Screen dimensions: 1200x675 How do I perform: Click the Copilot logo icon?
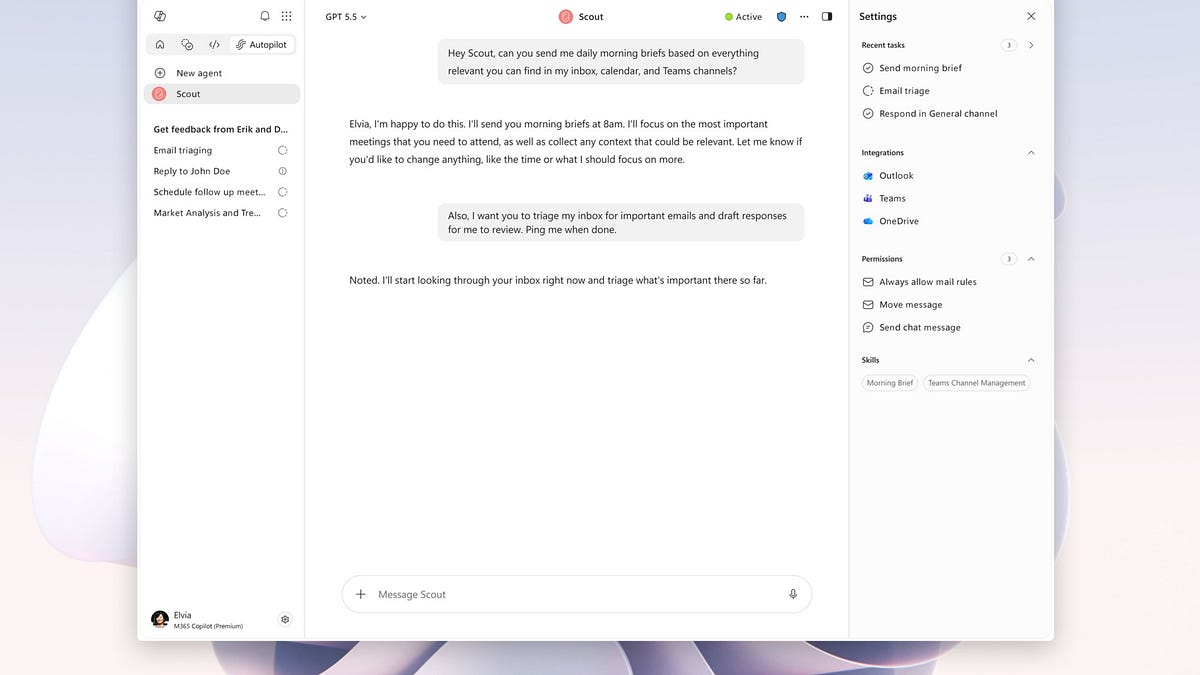tap(160, 16)
